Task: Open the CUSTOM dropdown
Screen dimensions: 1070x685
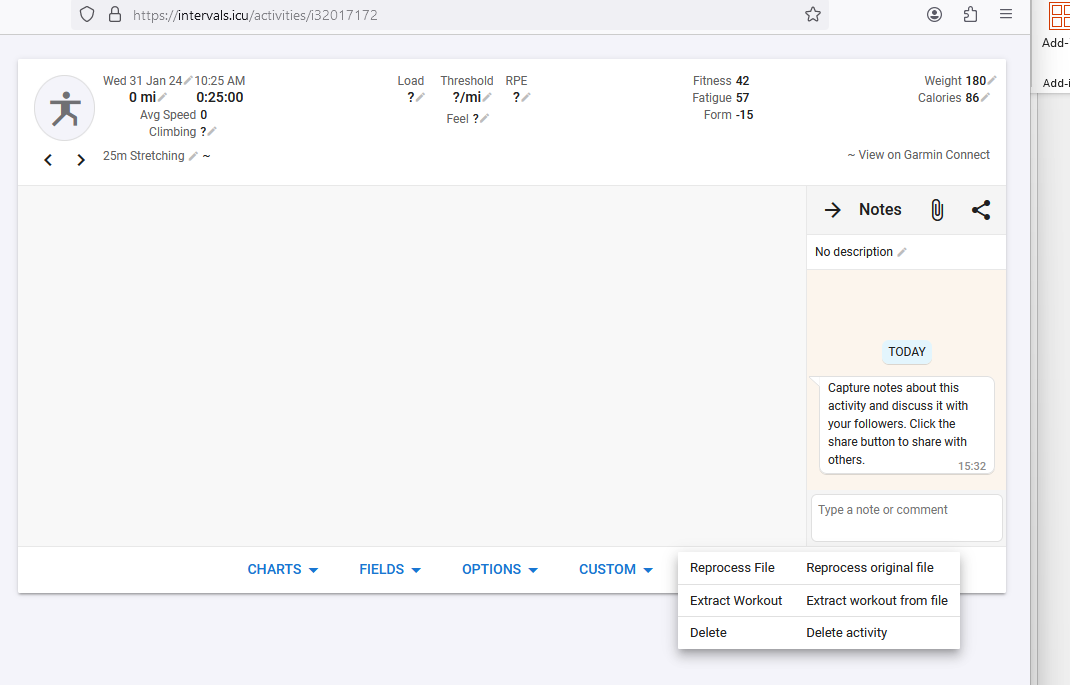Action: (616, 569)
